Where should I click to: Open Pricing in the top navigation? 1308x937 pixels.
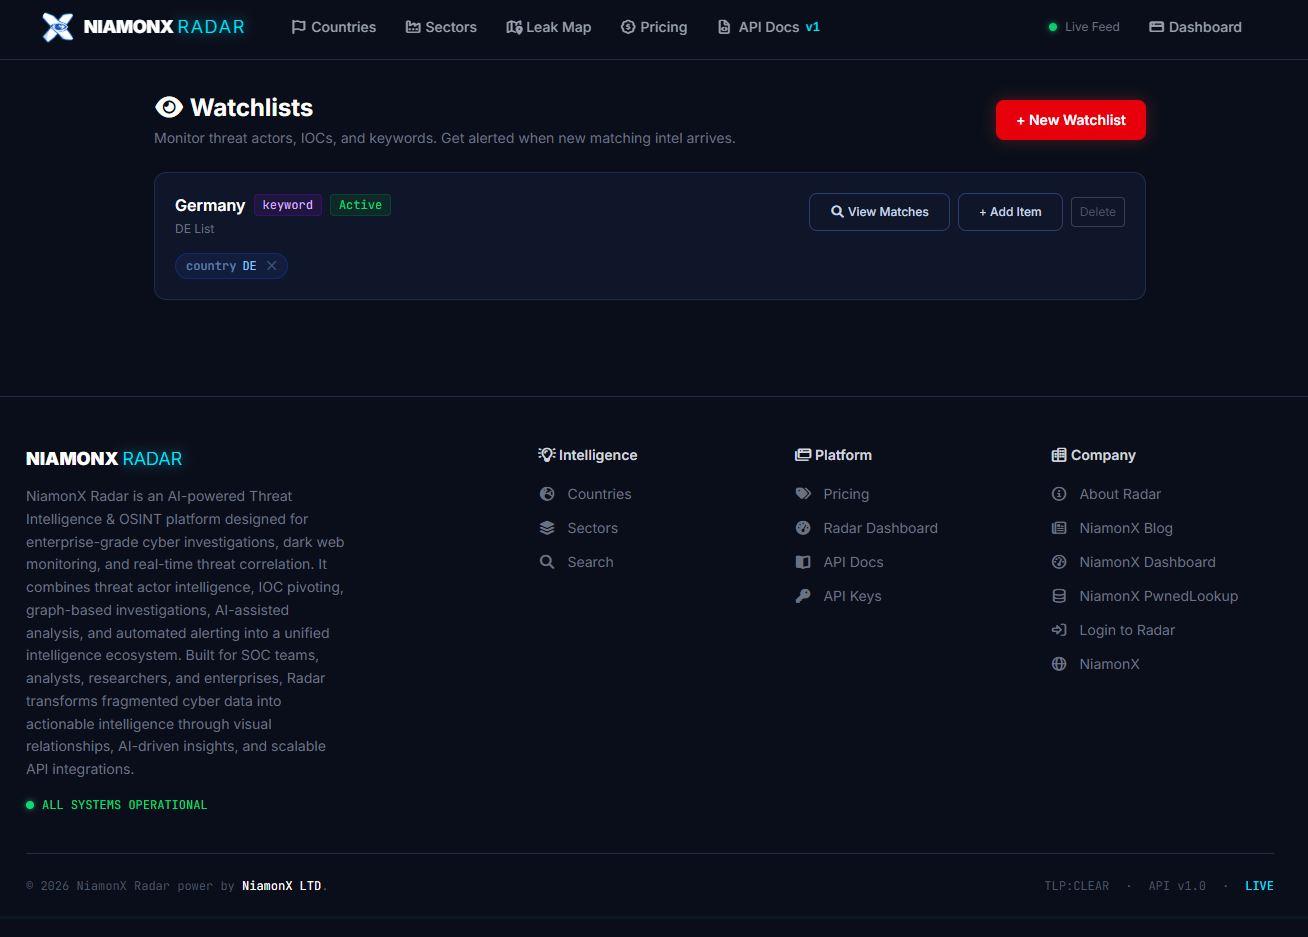pyautogui.click(x=654, y=27)
